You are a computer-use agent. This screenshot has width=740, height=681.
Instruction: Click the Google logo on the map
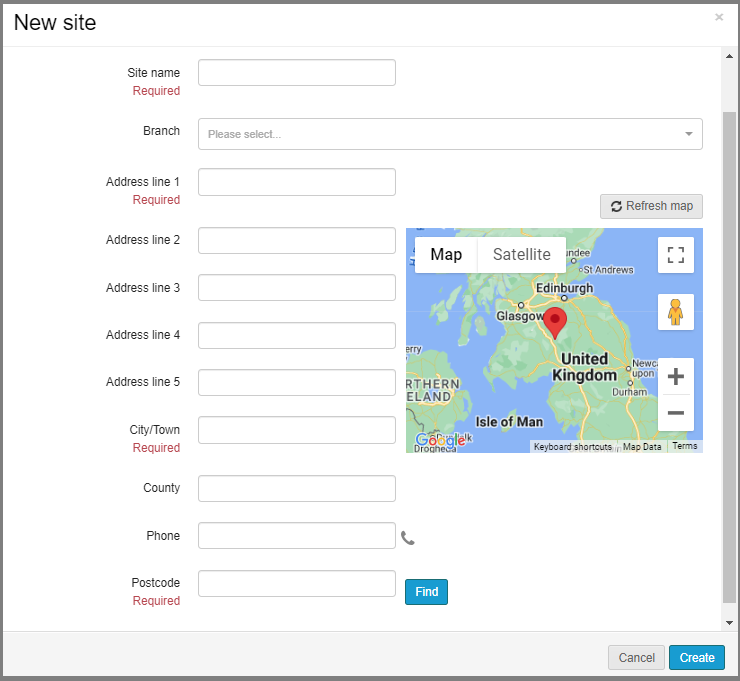click(x=440, y=440)
